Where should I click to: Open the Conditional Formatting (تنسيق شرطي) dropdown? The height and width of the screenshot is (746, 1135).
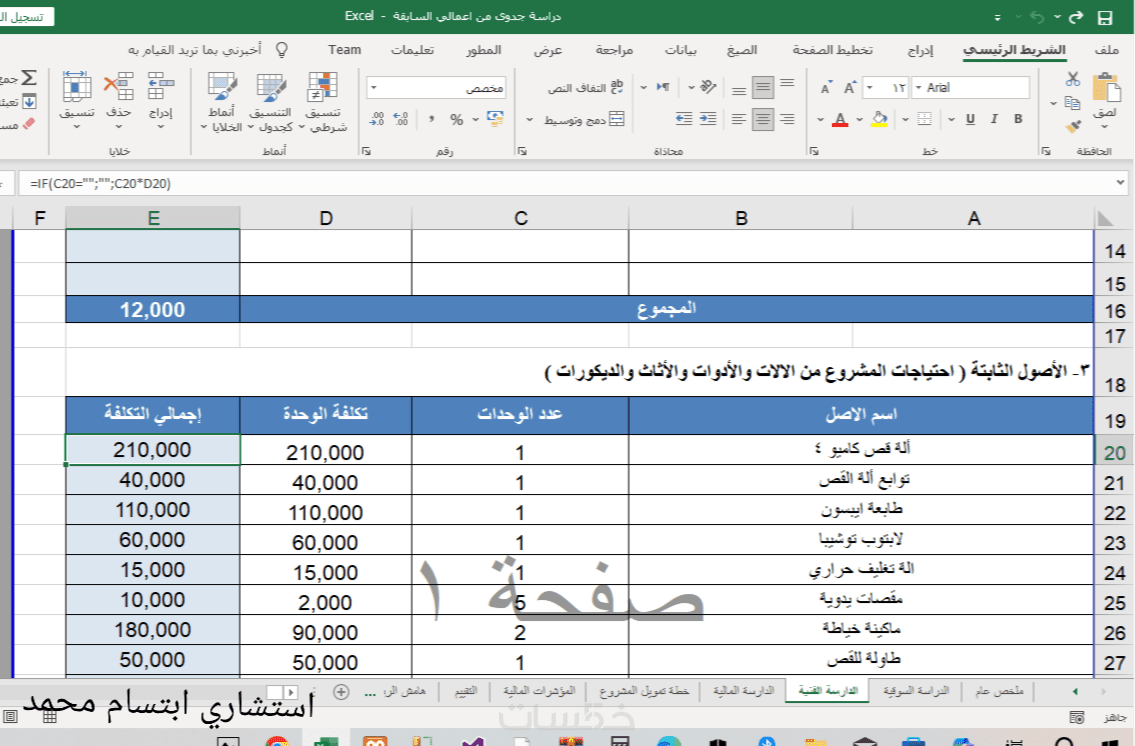324,103
